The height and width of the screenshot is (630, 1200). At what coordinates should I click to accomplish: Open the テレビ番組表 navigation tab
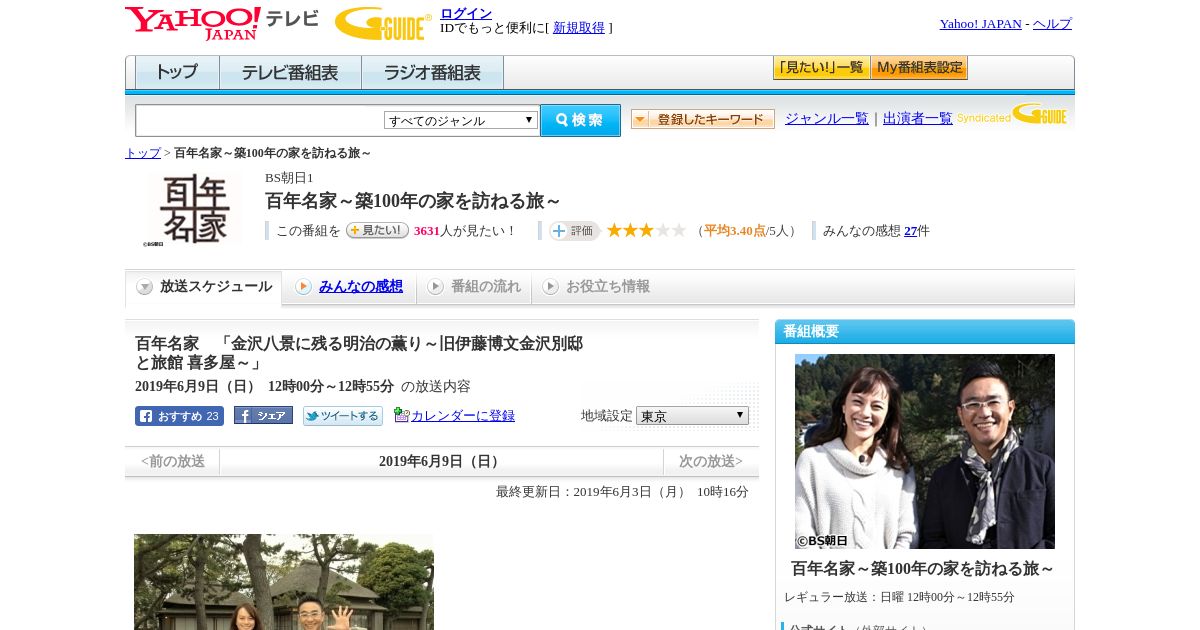tap(290, 73)
